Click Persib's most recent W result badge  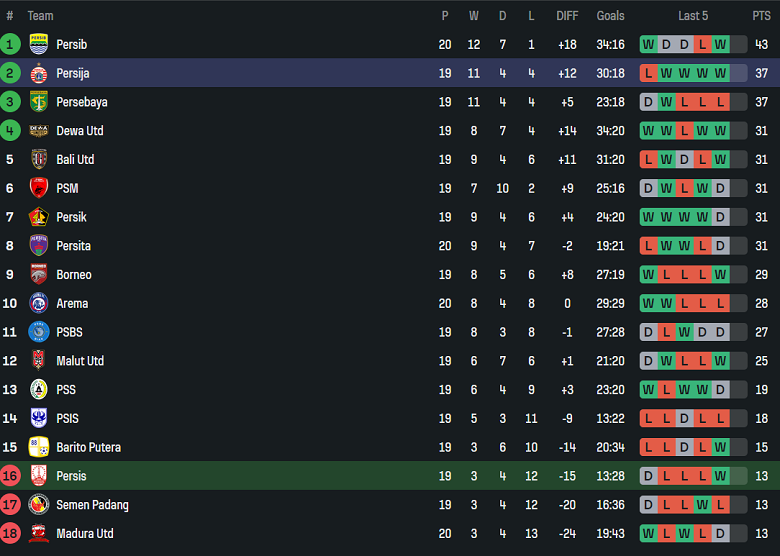(720, 44)
